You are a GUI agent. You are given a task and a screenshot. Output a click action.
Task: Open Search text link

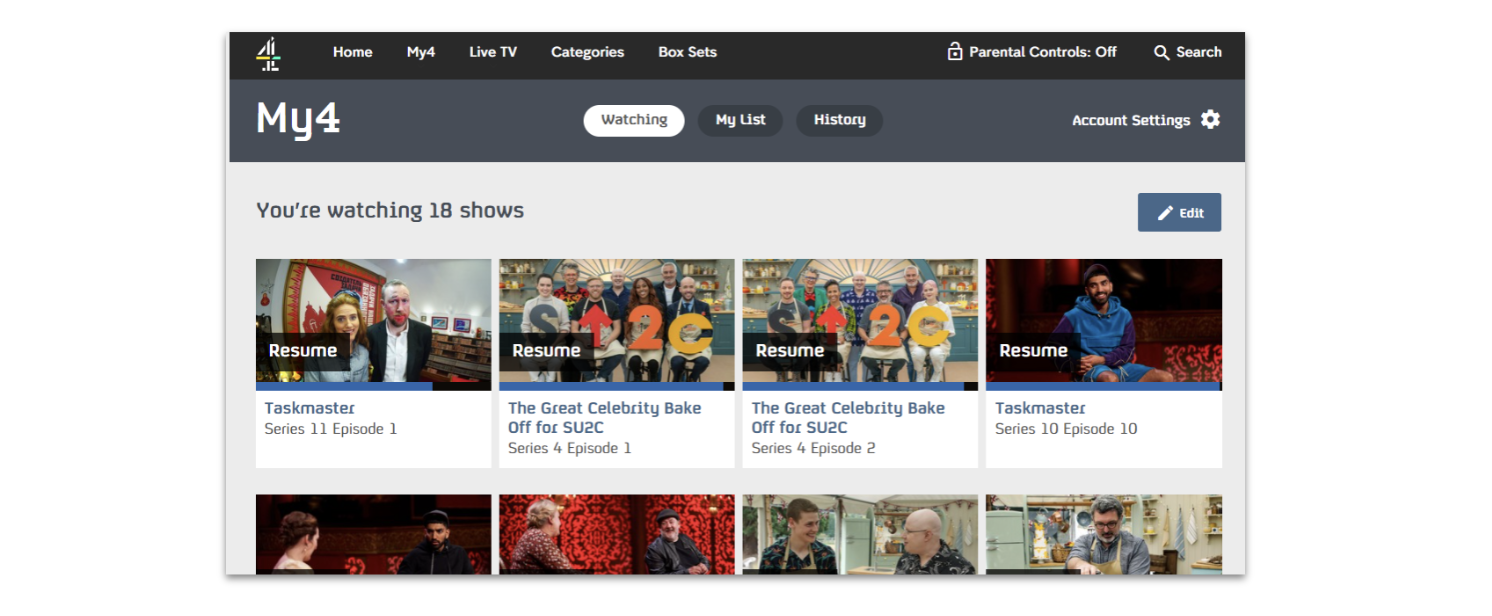(x=1198, y=52)
